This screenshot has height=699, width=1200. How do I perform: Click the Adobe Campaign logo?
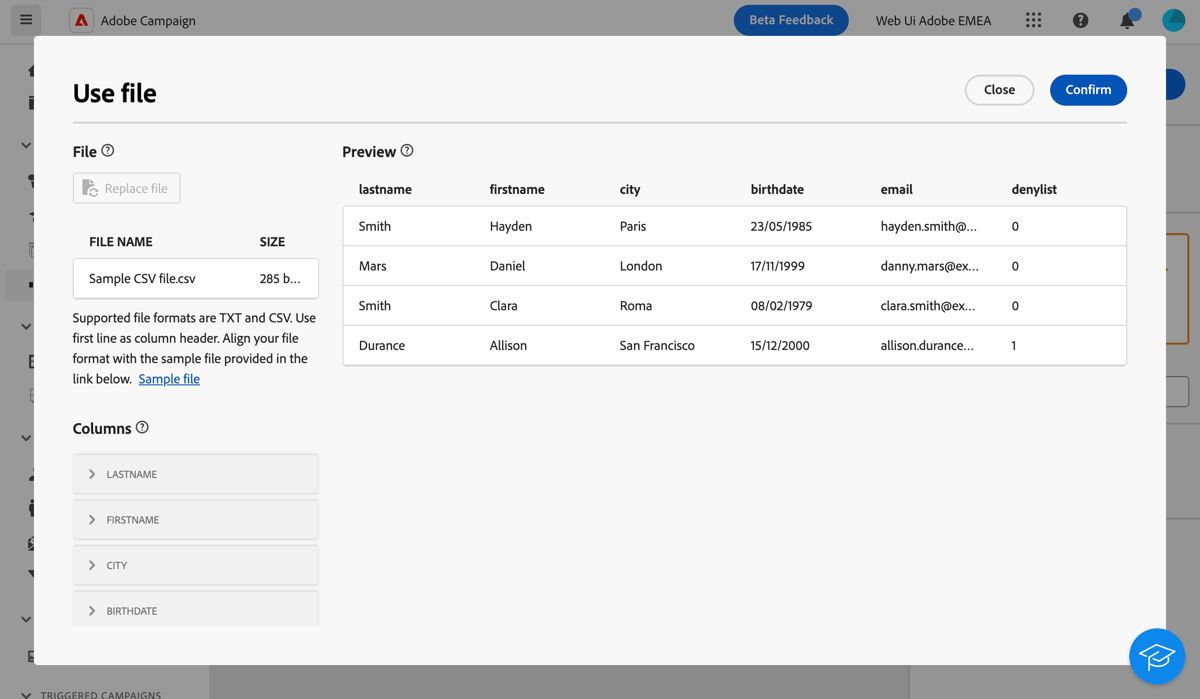click(x=81, y=20)
